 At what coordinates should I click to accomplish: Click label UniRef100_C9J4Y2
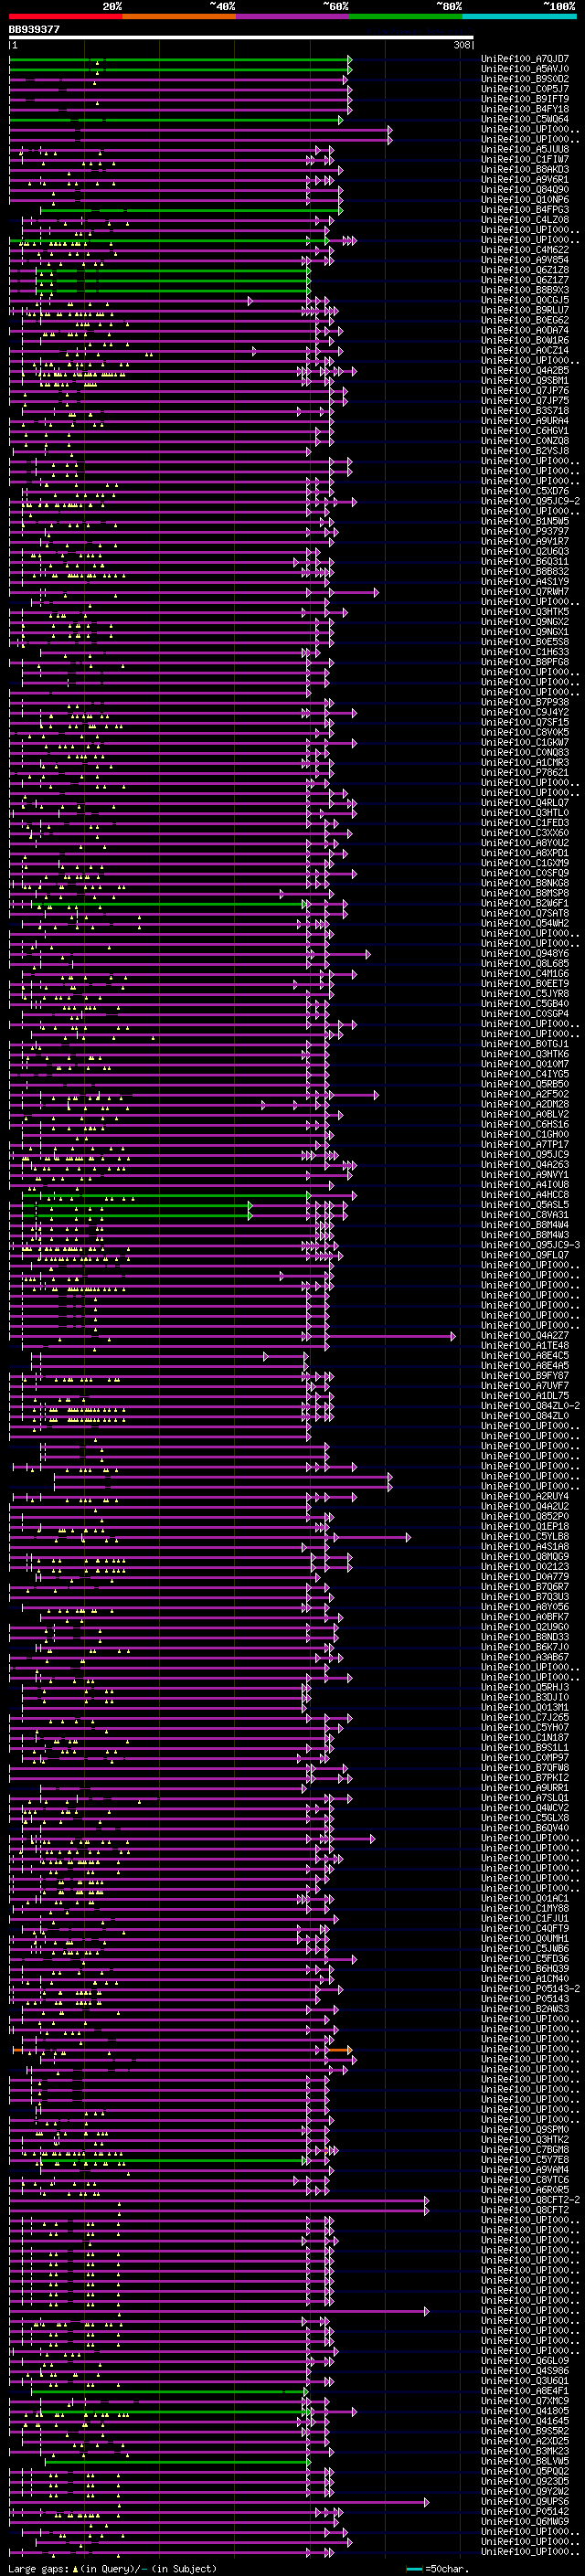point(525,712)
